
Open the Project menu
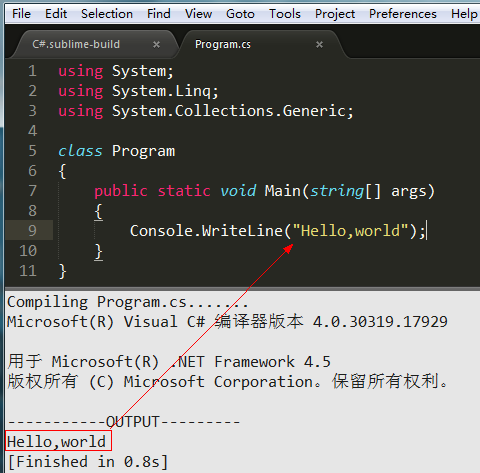point(335,14)
